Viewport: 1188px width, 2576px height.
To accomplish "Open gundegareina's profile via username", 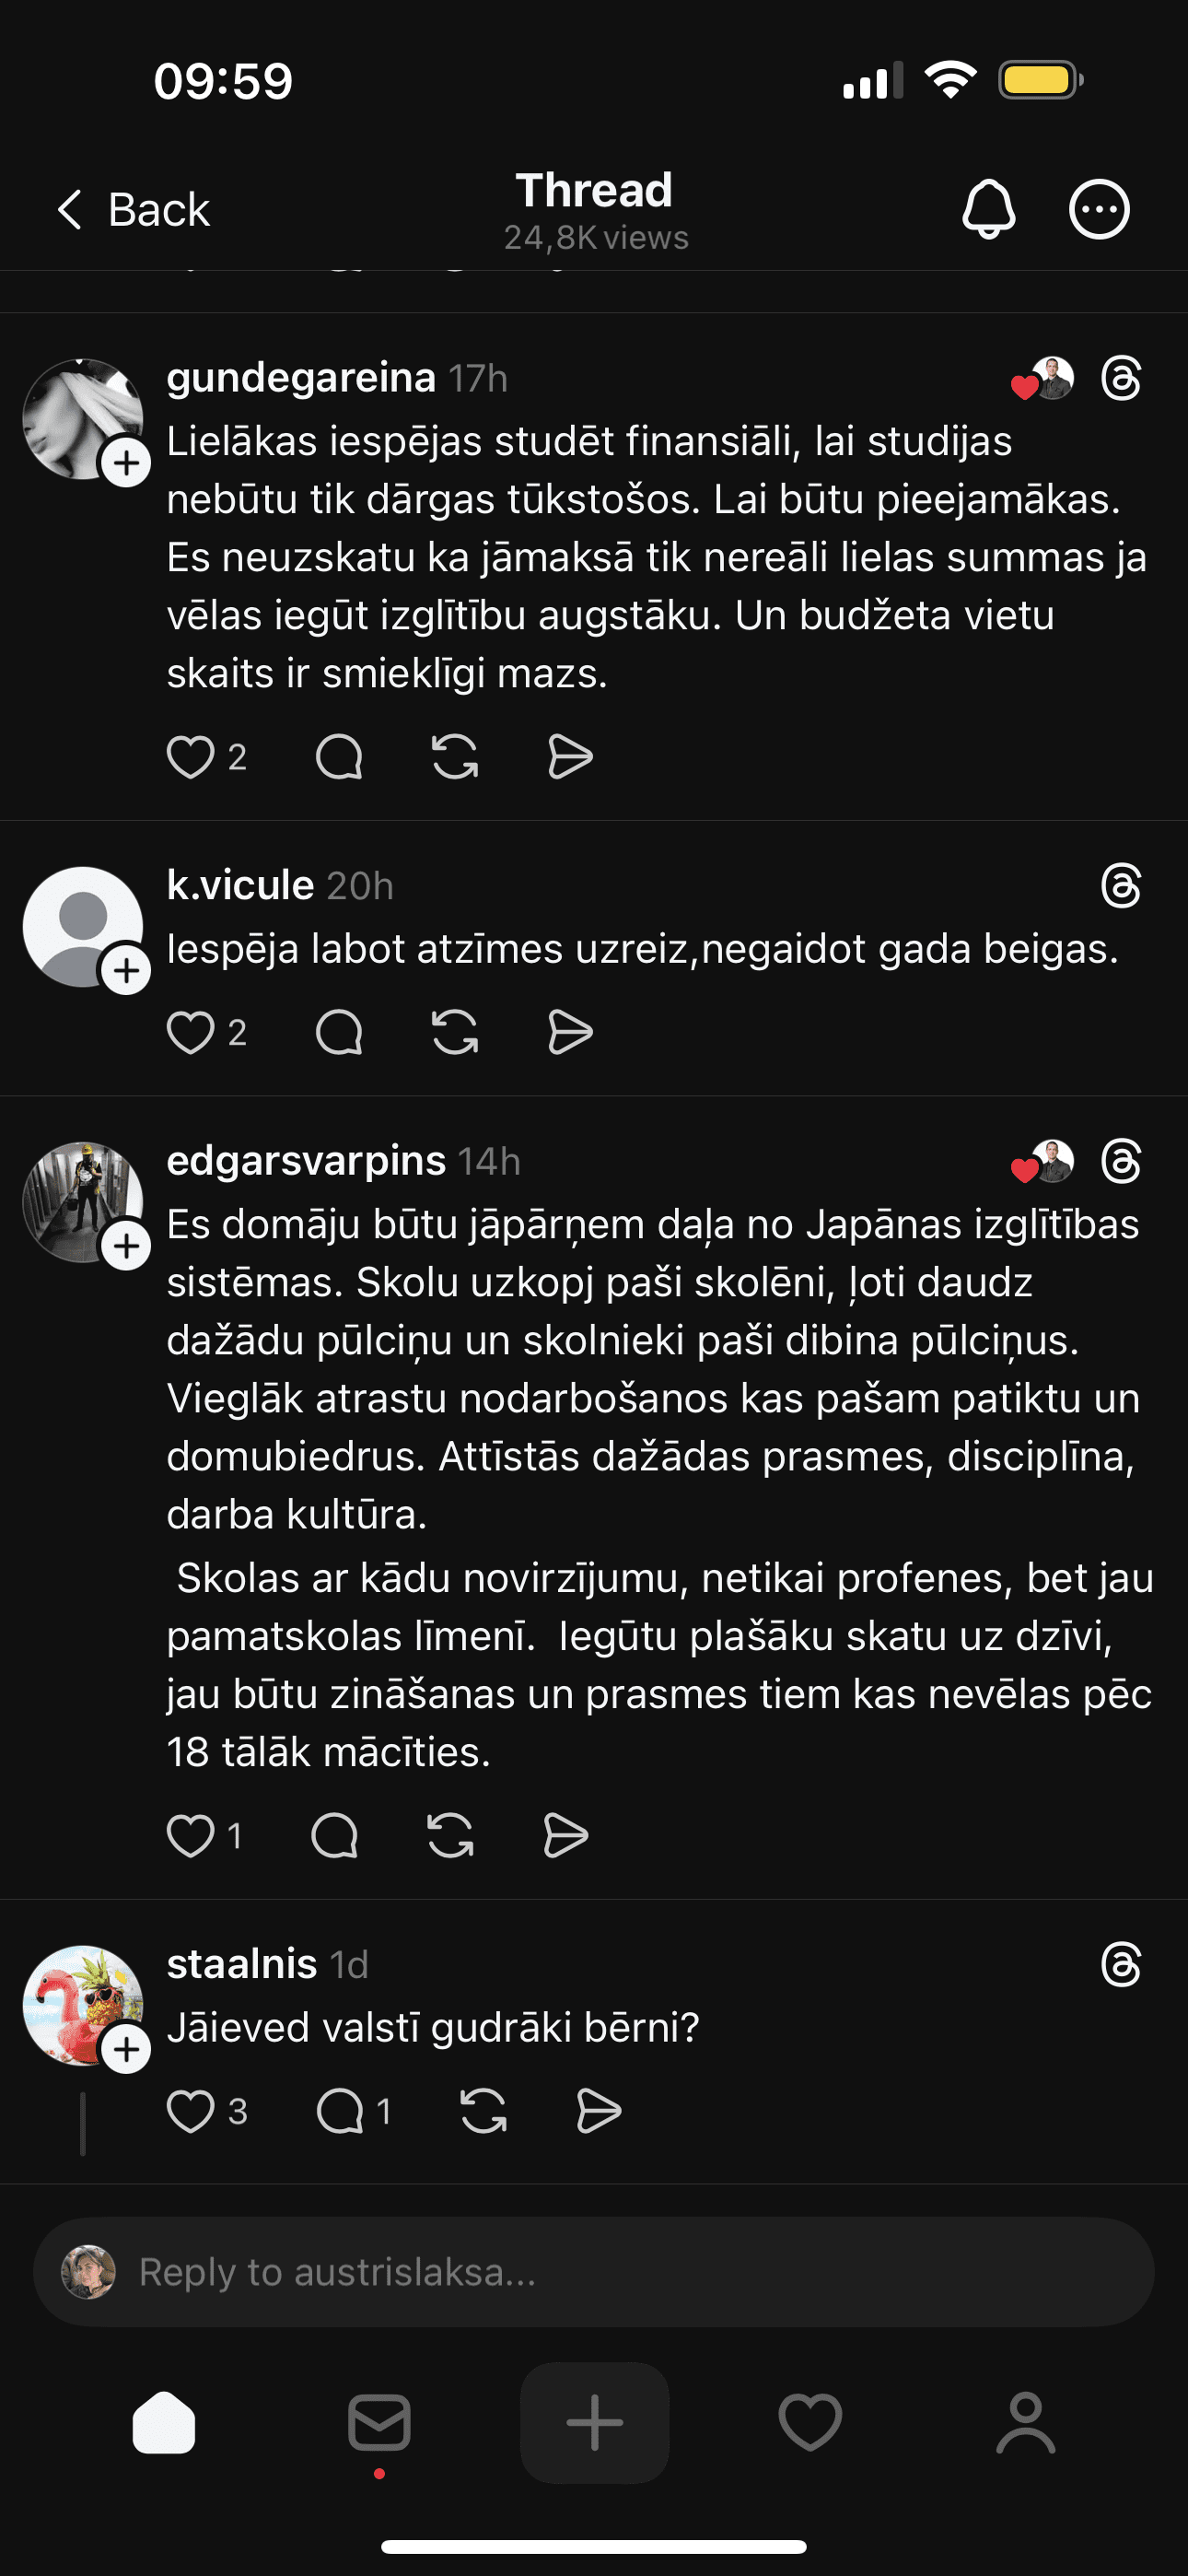I will [301, 378].
